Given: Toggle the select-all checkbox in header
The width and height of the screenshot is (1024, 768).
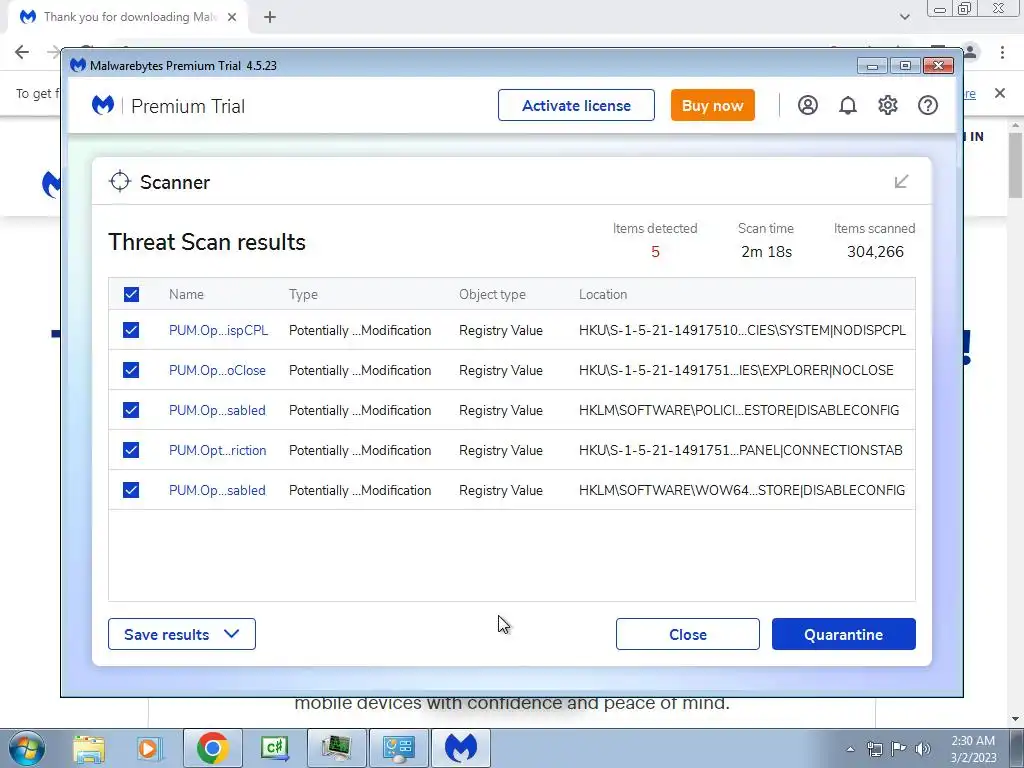Looking at the screenshot, I should (131, 295).
